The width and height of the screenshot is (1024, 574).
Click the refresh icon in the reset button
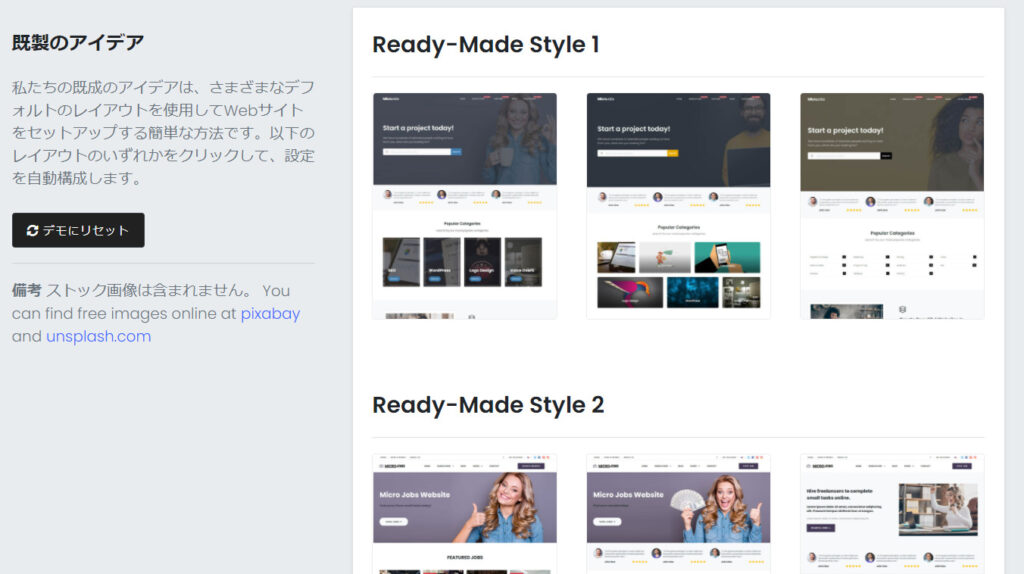[x=32, y=231]
